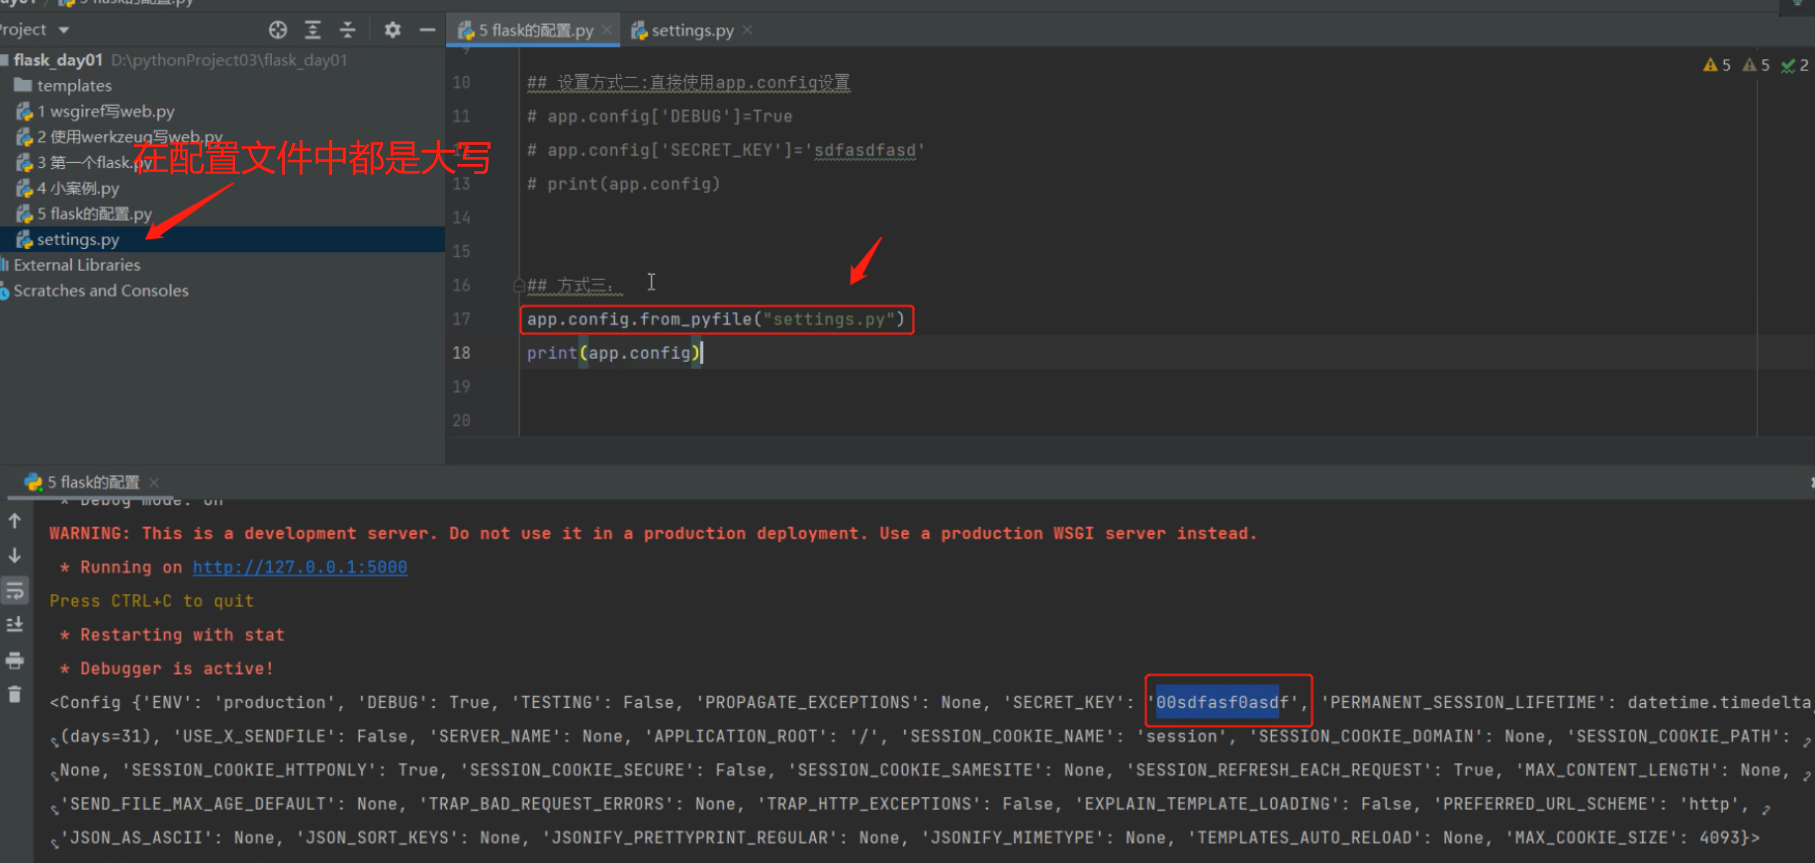Click the WARNING development server message
Viewport: 1815px width, 863px height.
(x=653, y=533)
